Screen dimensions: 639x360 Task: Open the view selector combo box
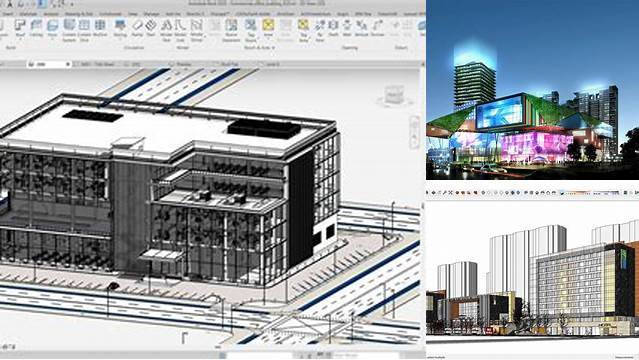point(49,64)
